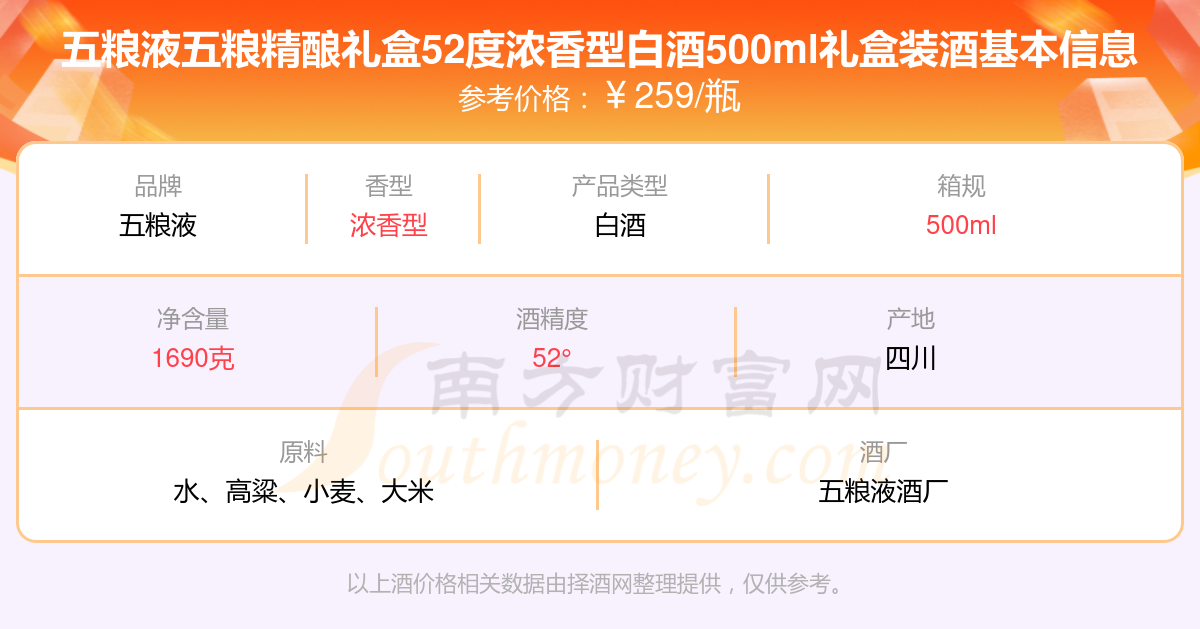Click the 品牌 label
Screen dimensions: 1200x629
158,186
